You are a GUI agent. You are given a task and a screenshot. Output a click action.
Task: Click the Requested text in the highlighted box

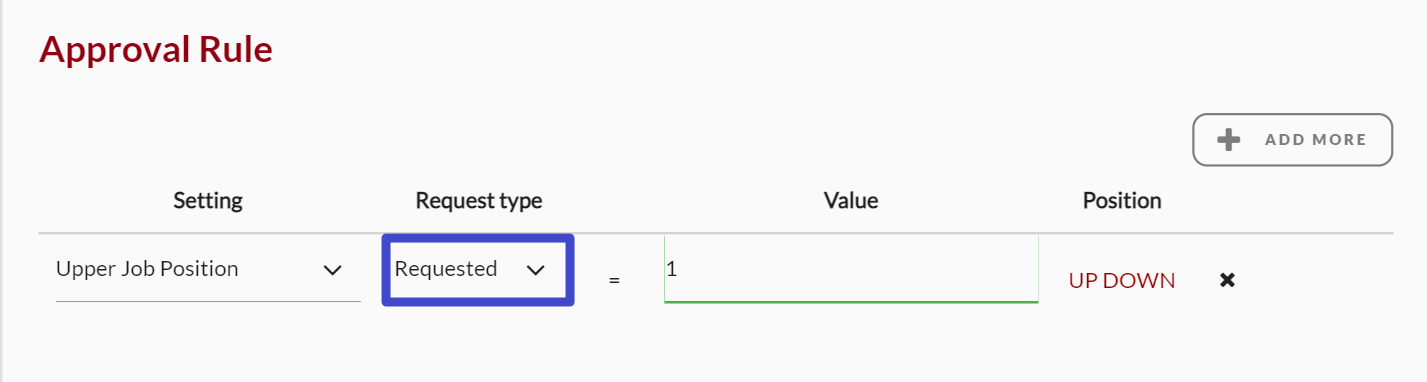pyautogui.click(x=446, y=269)
